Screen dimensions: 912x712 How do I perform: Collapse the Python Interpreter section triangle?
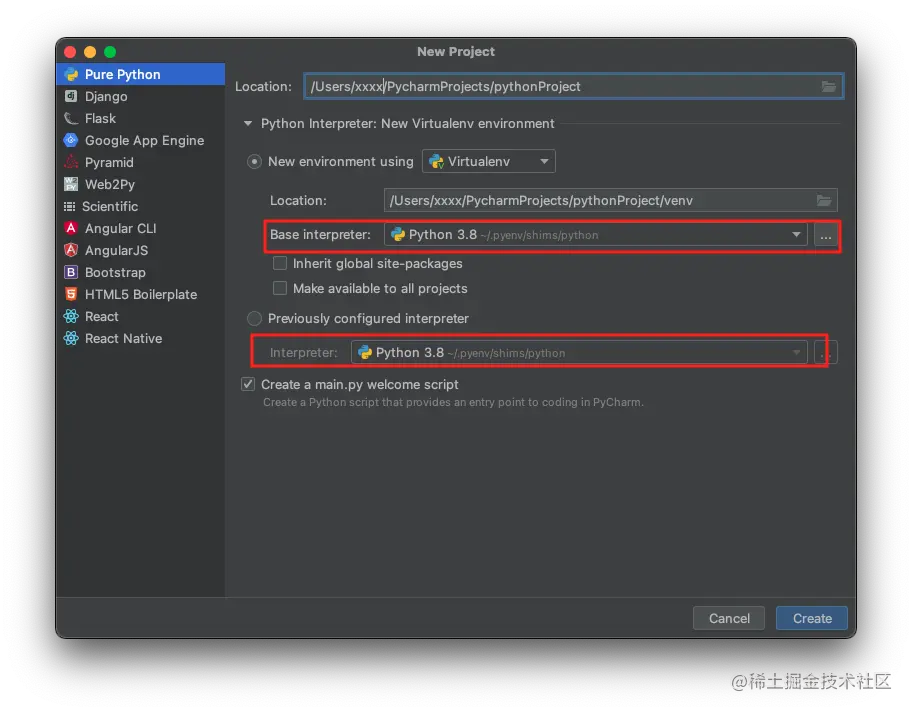[248, 123]
